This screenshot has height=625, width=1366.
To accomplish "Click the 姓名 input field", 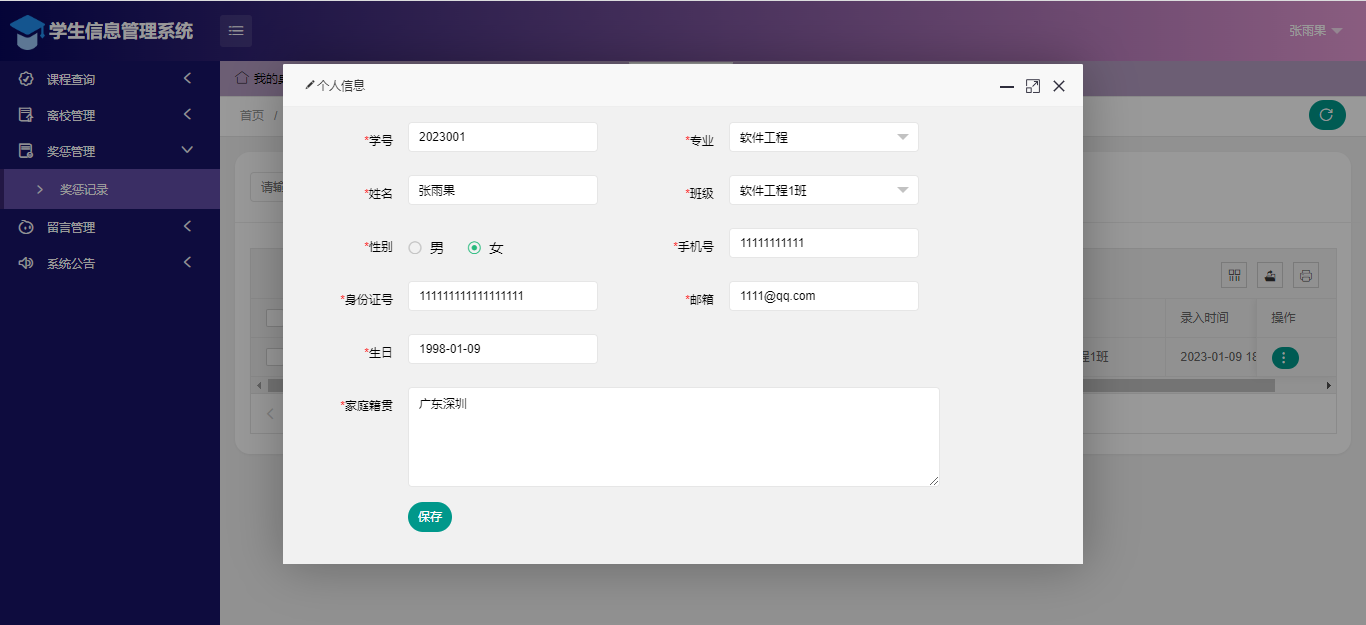I will point(503,190).
